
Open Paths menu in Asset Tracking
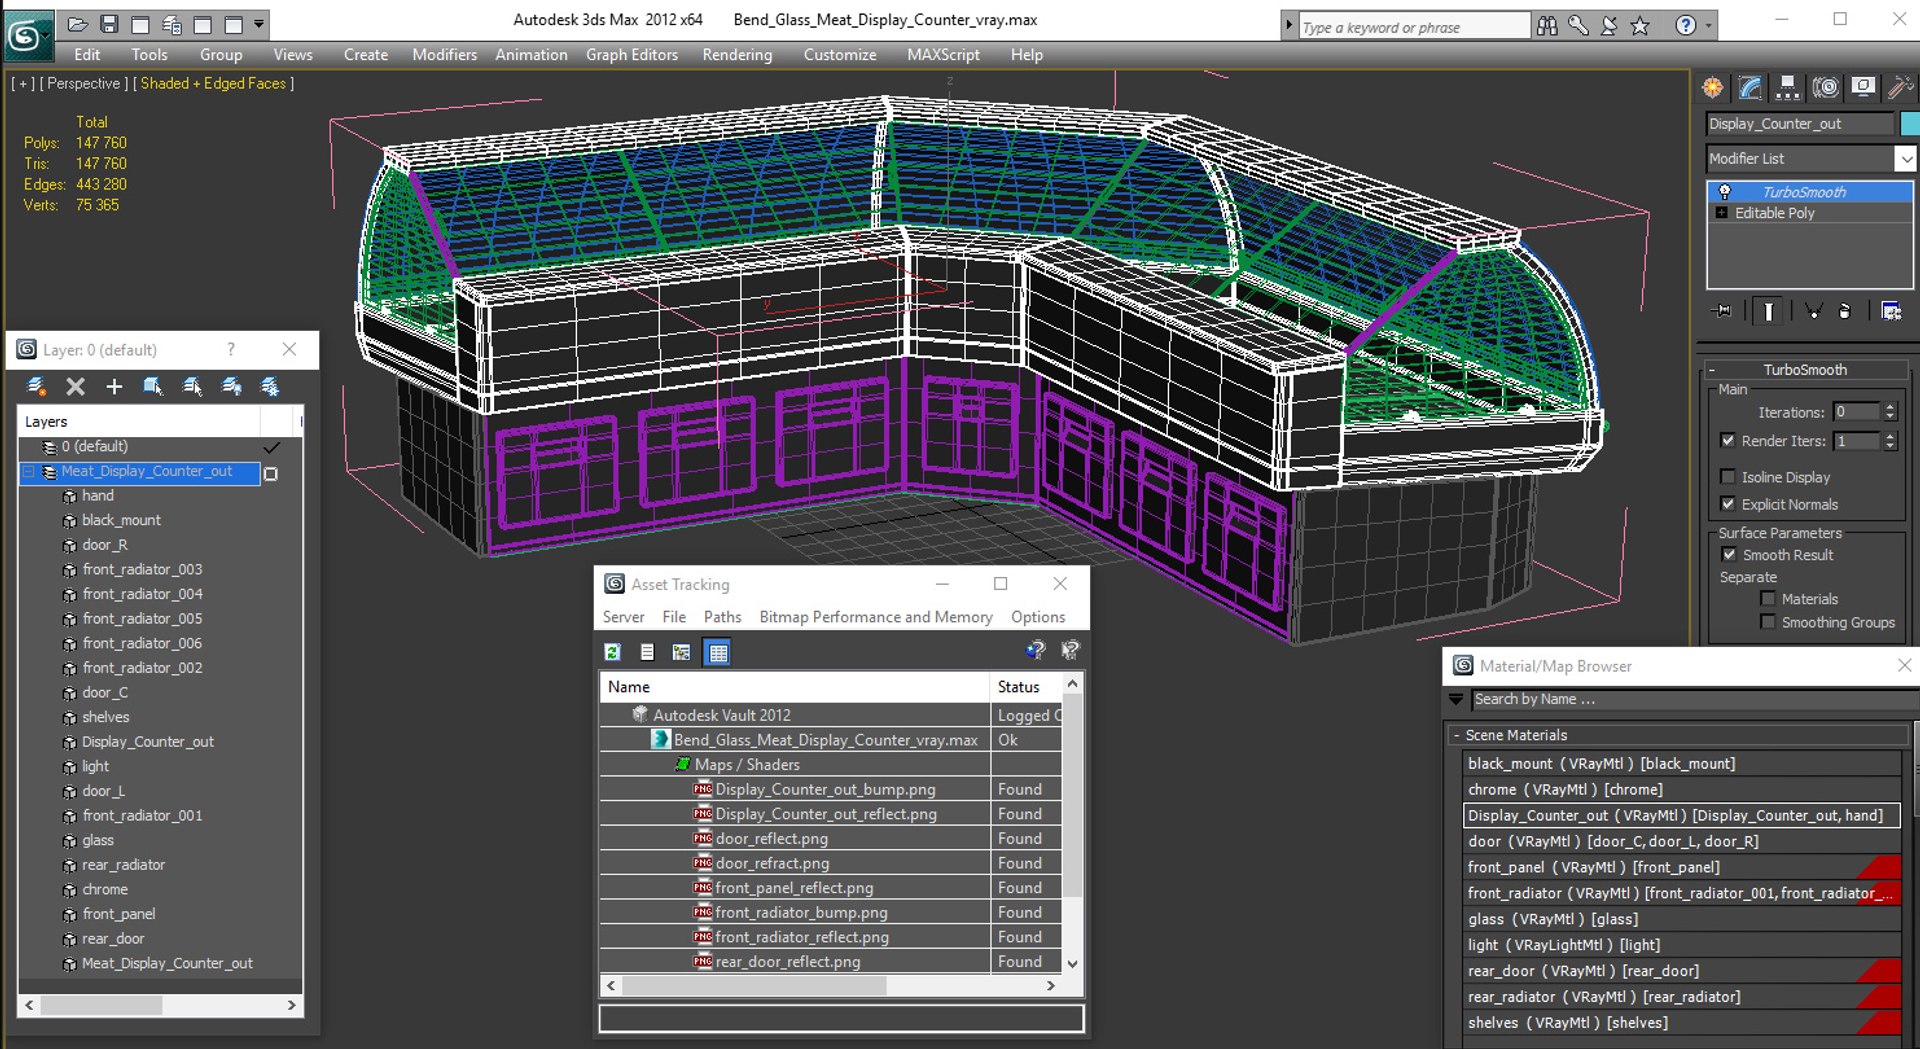click(722, 617)
